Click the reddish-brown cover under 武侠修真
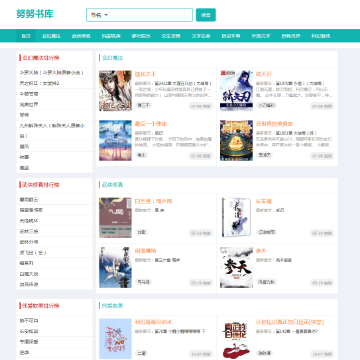Viewport: 360px width, 360px height. pos(115,217)
